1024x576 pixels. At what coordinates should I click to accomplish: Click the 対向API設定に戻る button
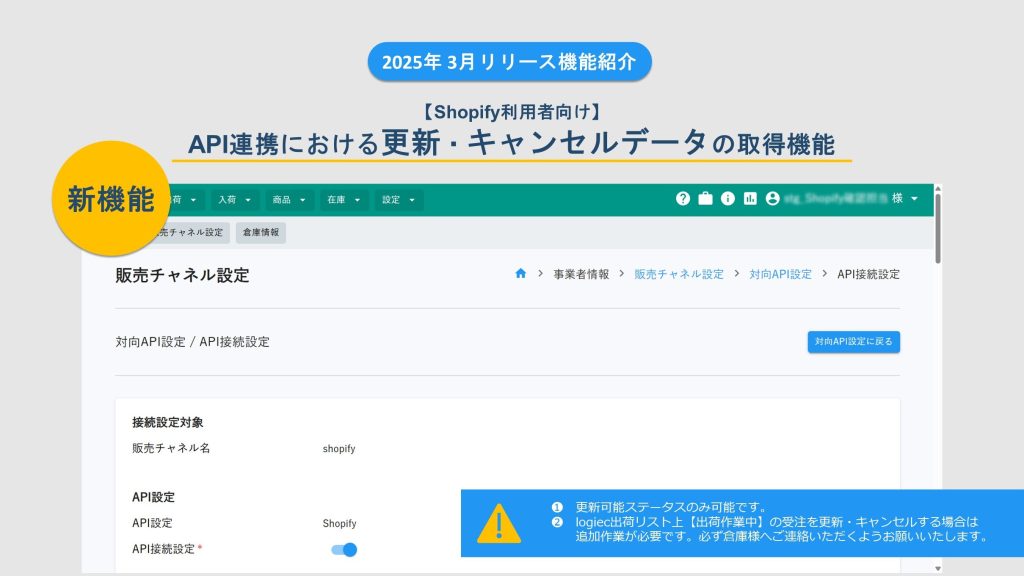(x=854, y=342)
